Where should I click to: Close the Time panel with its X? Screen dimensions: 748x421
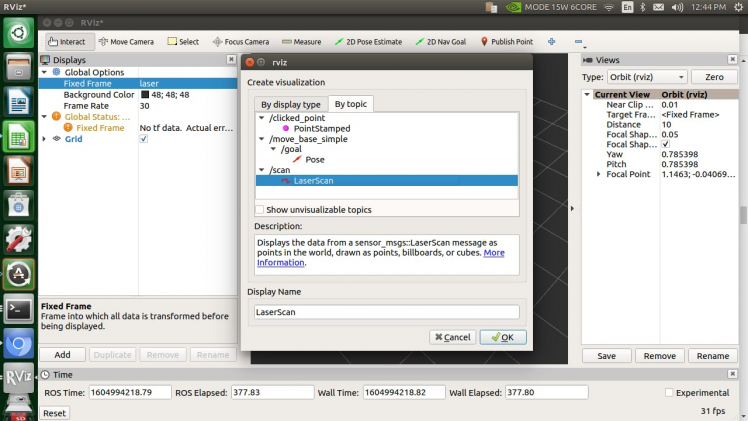(732, 374)
